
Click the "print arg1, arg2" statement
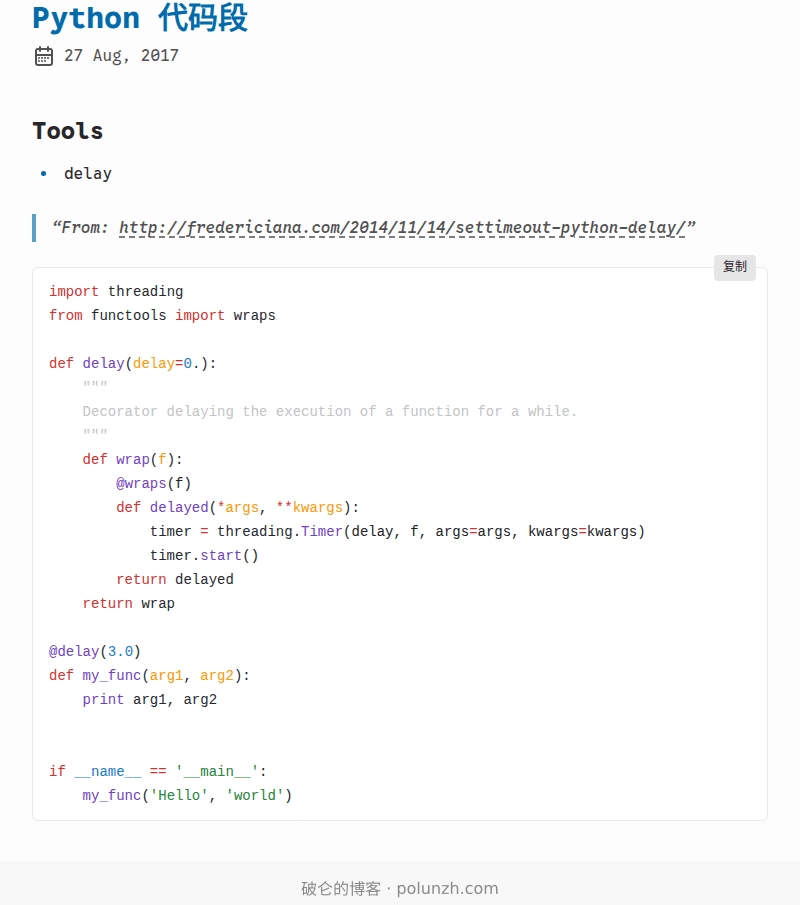pos(150,700)
